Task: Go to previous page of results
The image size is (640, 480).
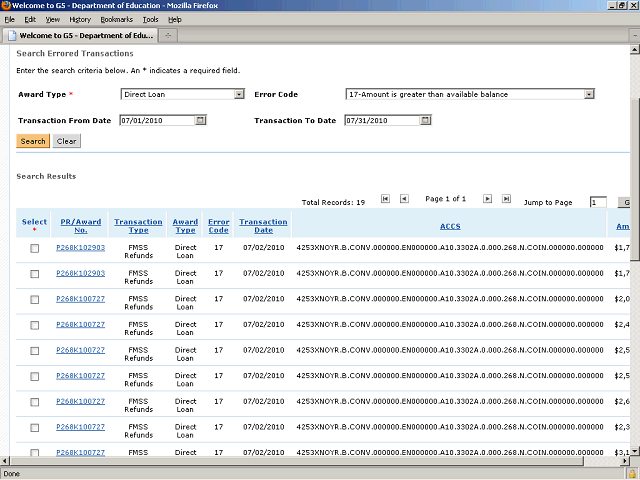Action: click(404, 199)
